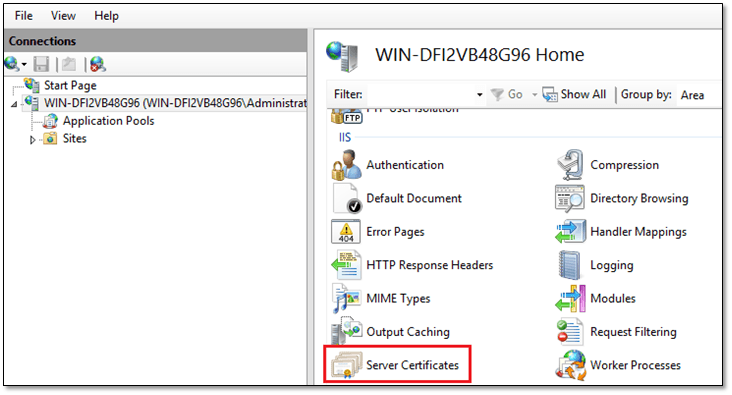The width and height of the screenshot is (732, 395).
Task: Click the up folder icon in Connections toolbar
Action: click(69, 64)
